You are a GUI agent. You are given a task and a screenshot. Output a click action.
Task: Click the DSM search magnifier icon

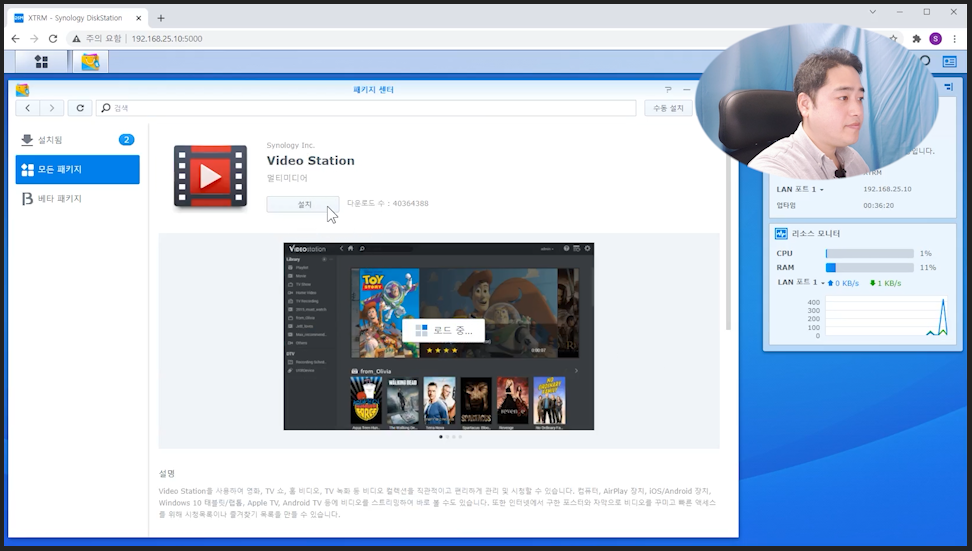[x=925, y=61]
